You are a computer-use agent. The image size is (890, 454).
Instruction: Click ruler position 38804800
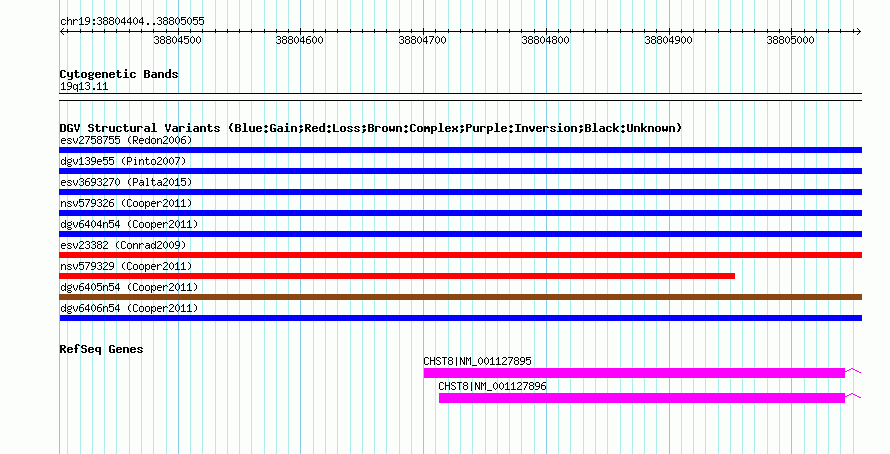click(545, 40)
